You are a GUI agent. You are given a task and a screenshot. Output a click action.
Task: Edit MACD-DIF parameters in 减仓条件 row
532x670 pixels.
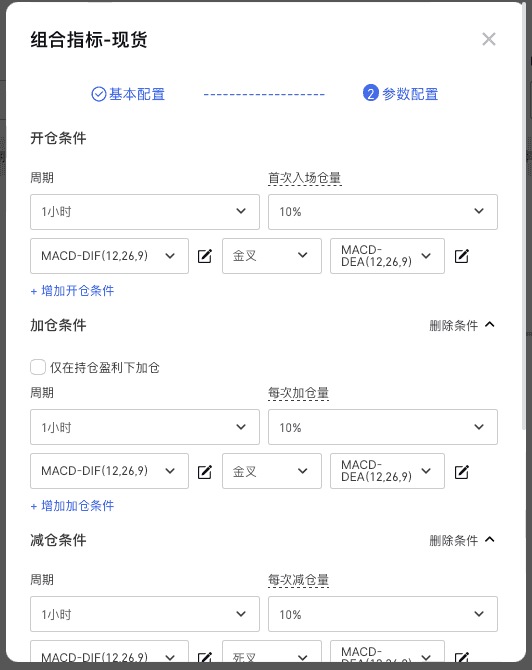click(205, 657)
